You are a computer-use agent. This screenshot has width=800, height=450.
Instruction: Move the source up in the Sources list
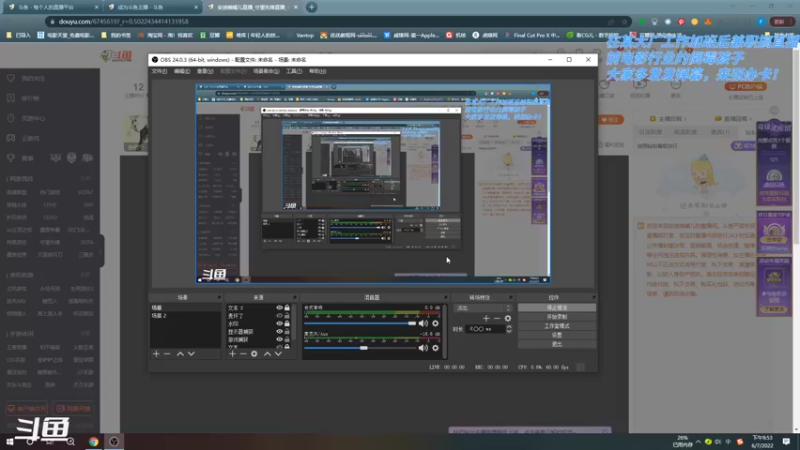pyautogui.click(x=267, y=354)
